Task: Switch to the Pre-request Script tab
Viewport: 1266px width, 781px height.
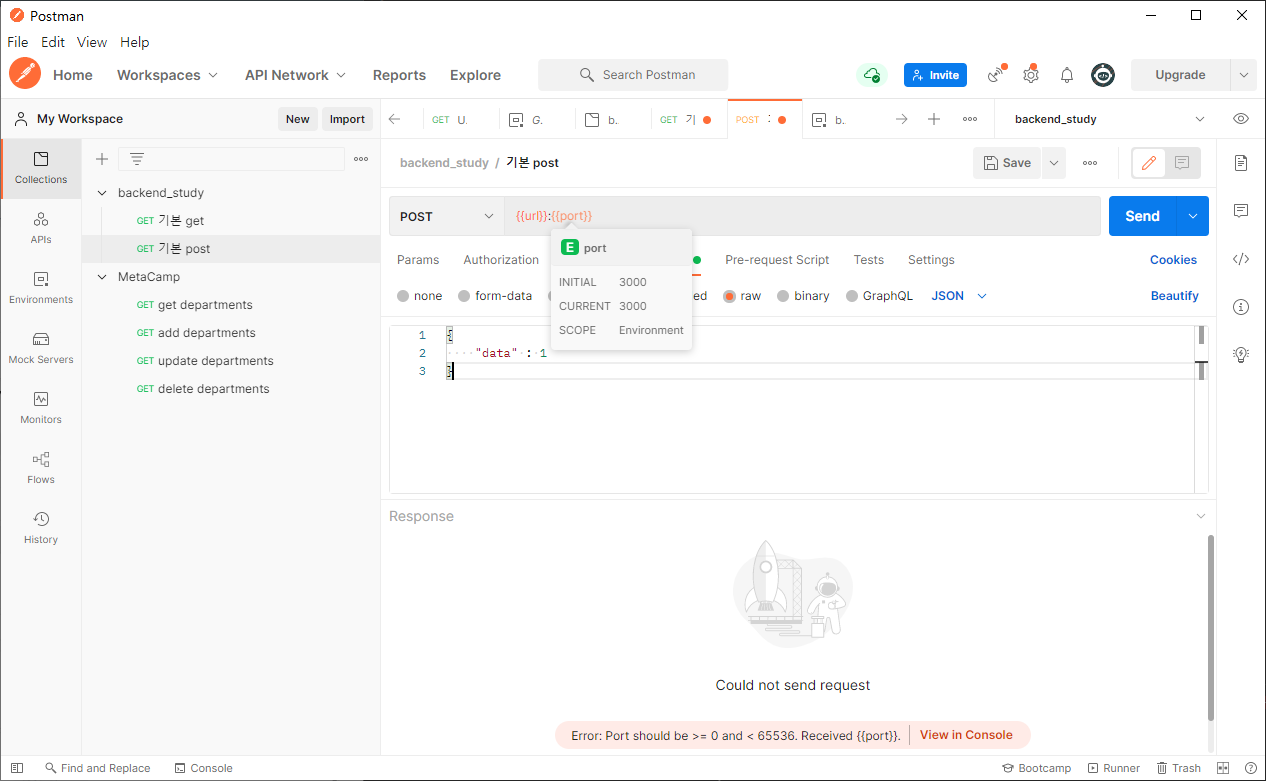Action: tap(777, 260)
